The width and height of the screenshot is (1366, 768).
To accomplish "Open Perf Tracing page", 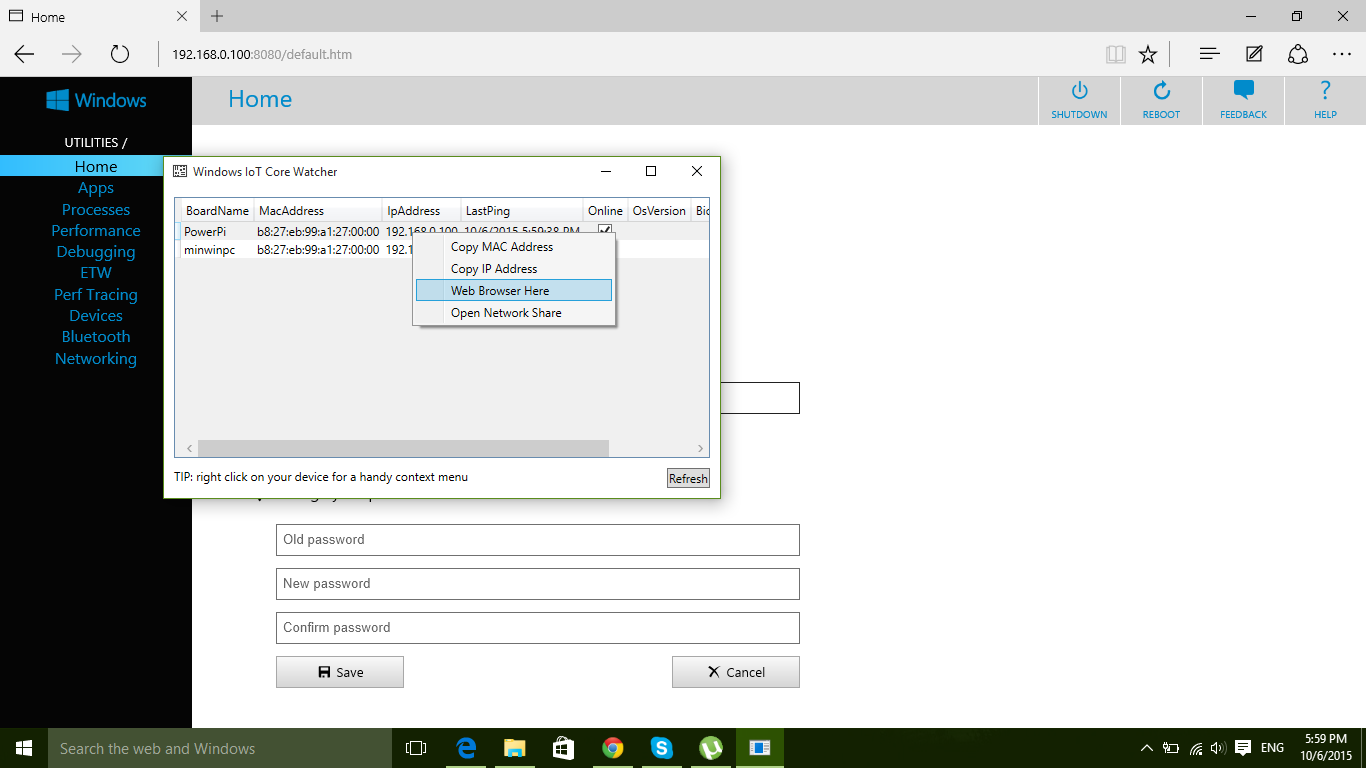I will [x=96, y=295].
